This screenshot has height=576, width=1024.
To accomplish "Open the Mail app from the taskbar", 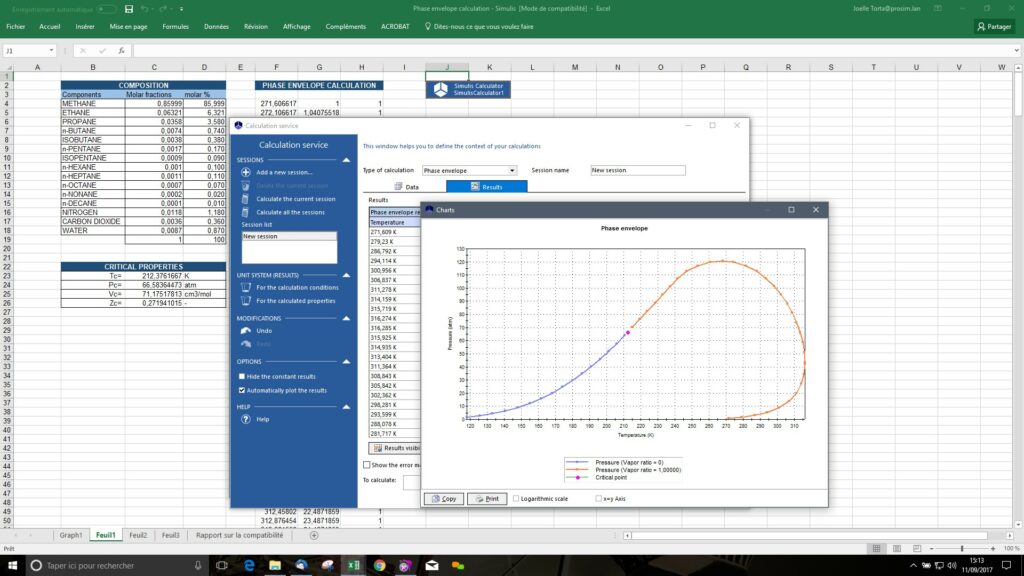I will pyautogui.click(x=432, y=566).
